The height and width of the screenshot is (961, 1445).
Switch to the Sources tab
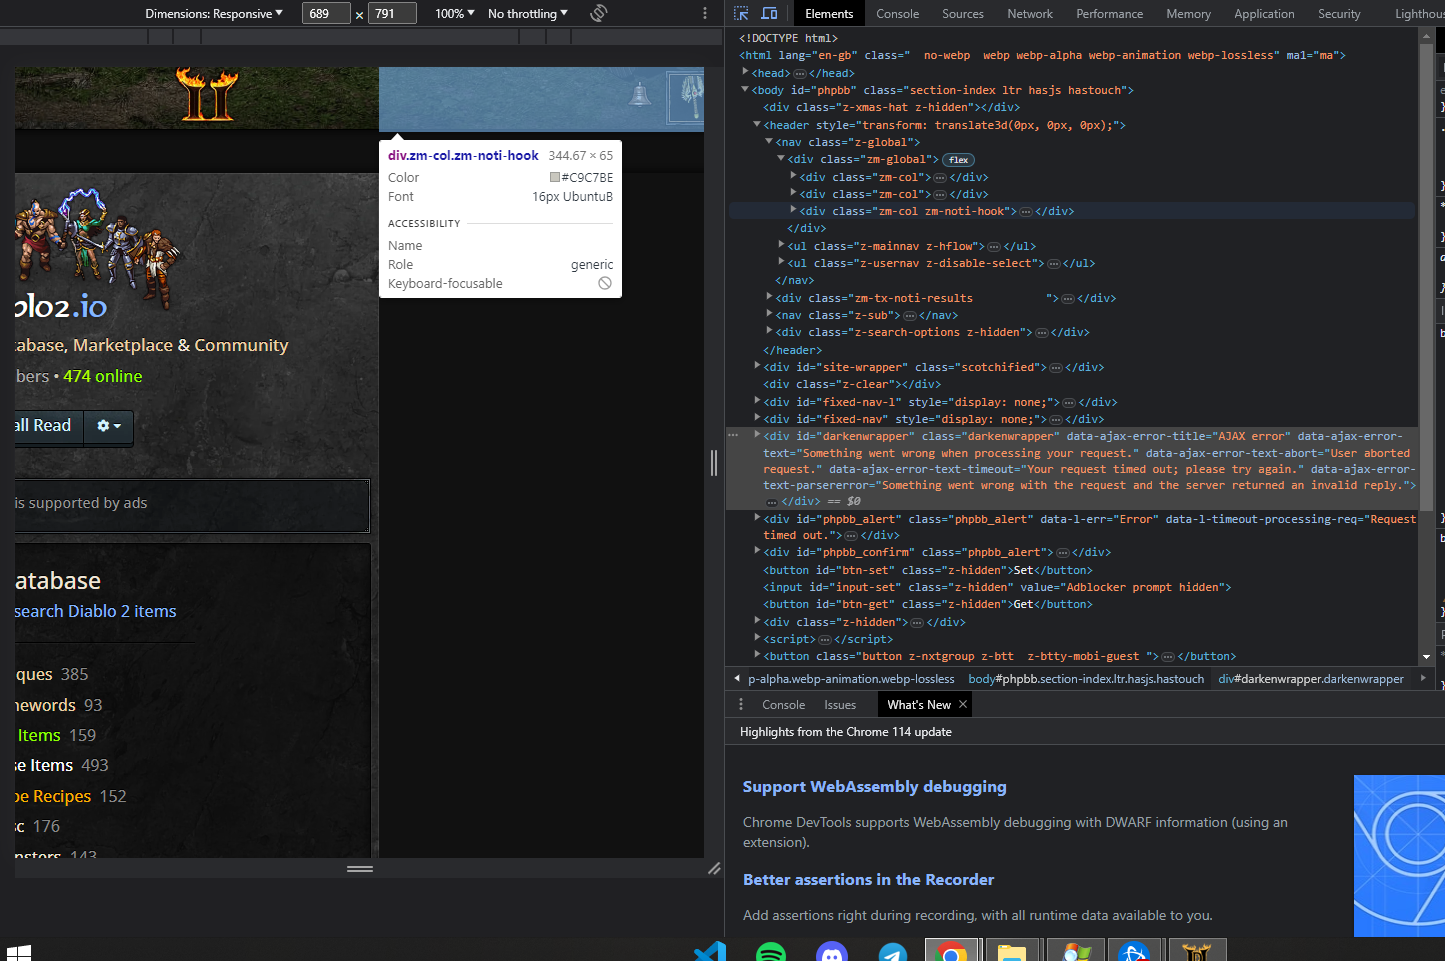click(962, 14)
